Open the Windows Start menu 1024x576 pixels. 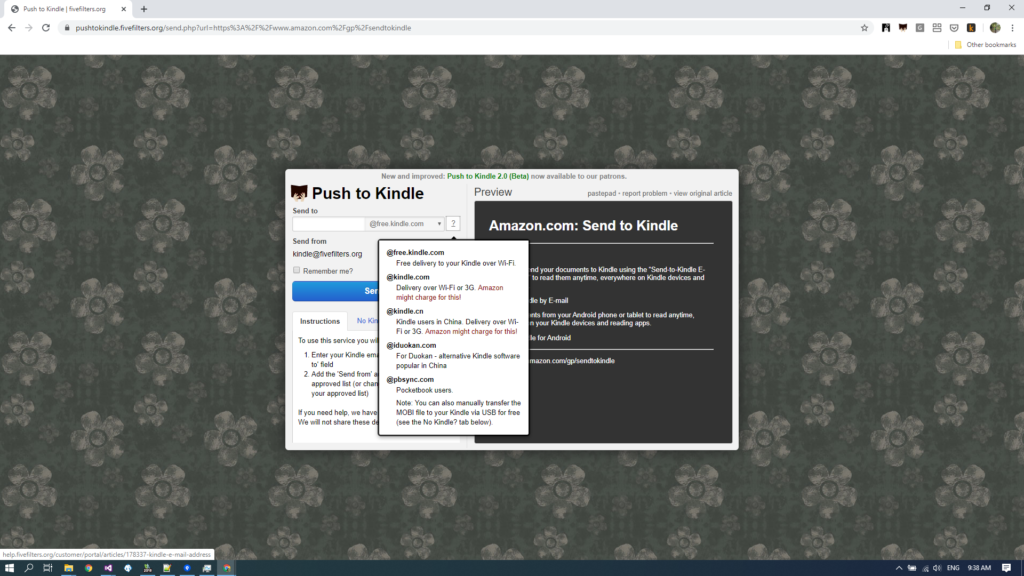tap(9, 568)
